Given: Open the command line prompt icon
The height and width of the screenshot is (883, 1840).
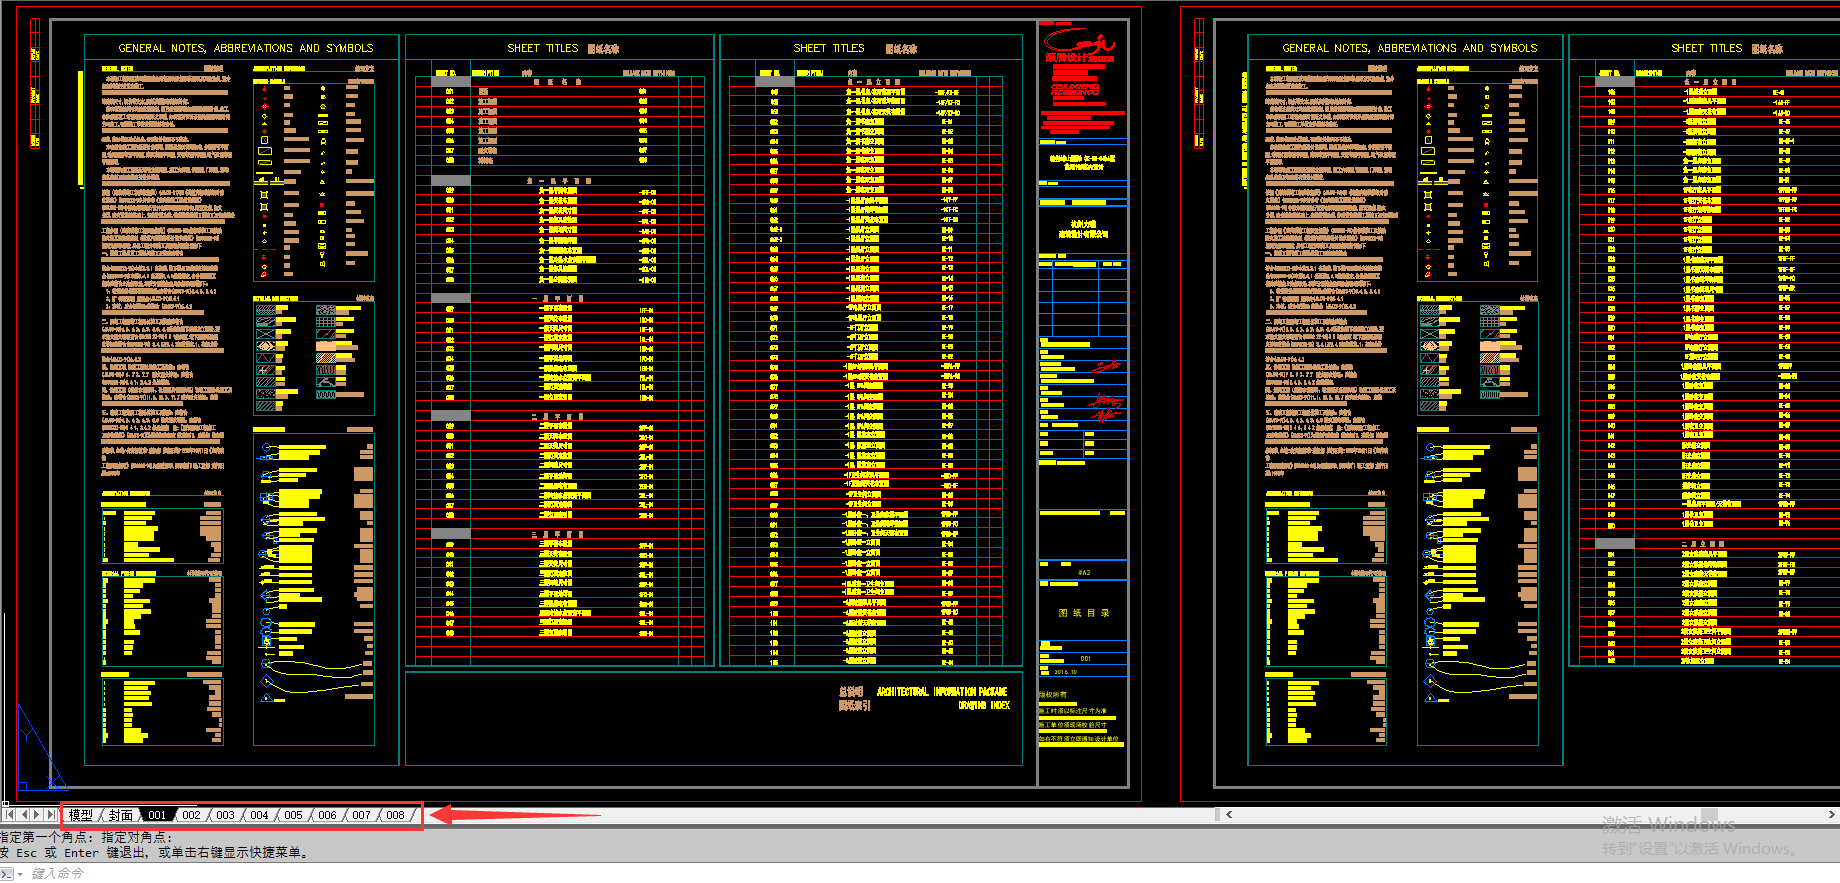Looking at the screenshot, I should [x=6, y=874].
